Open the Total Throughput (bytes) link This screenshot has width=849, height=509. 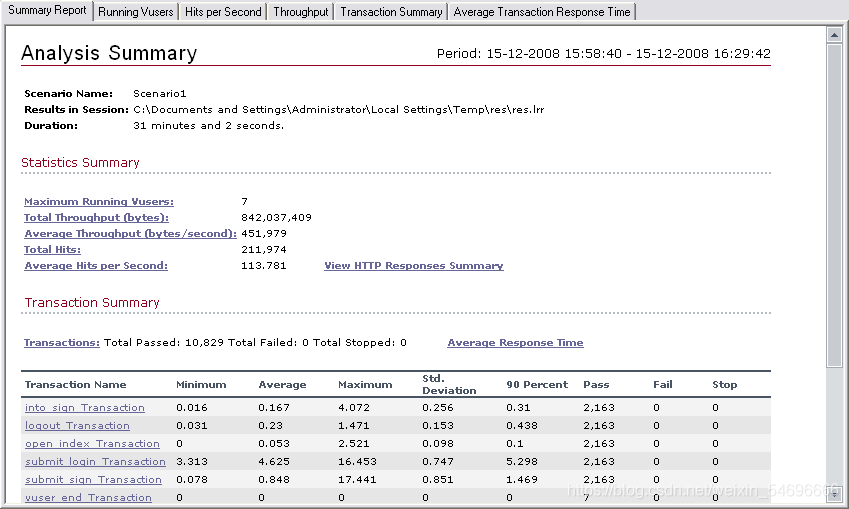click(96, 218)
